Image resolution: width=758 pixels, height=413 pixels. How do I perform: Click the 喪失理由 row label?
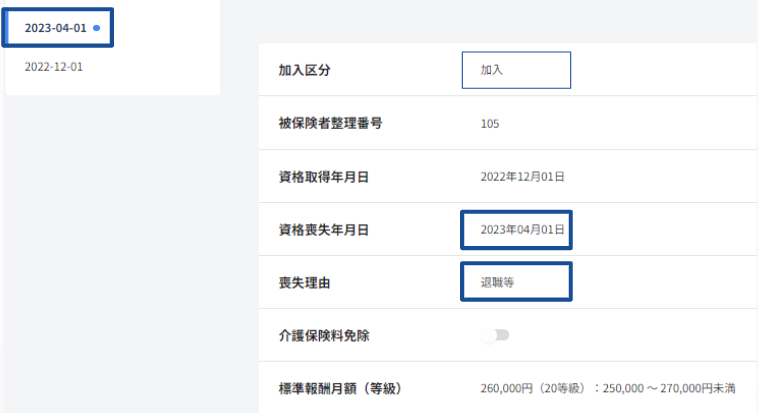pos(303,283)
